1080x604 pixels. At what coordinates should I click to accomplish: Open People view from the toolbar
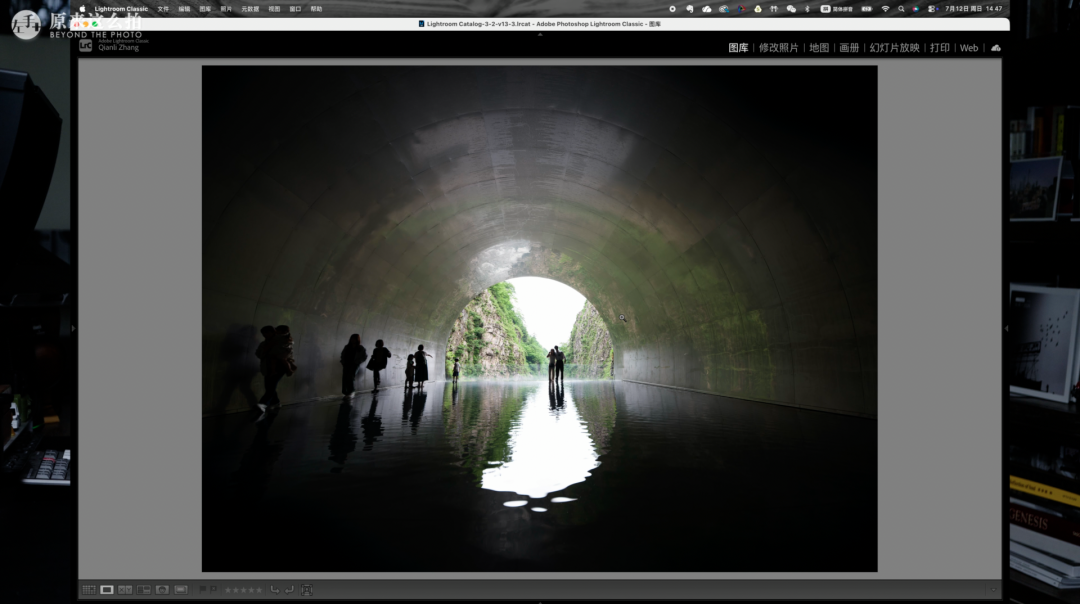162,590
